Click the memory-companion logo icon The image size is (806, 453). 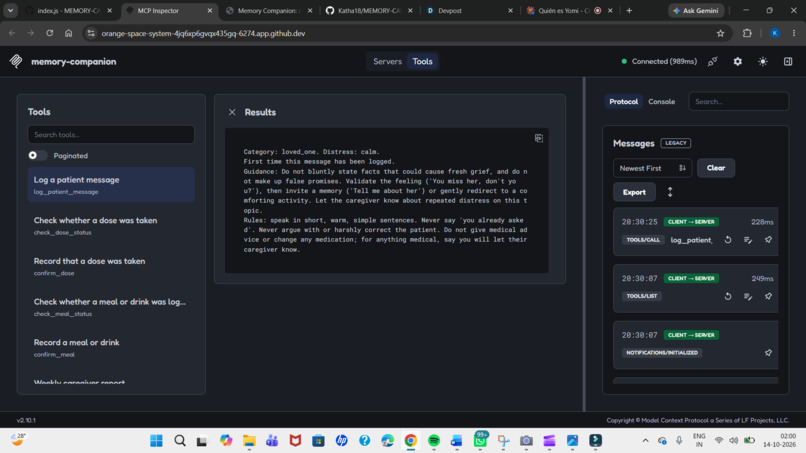(x=16, y=61)
